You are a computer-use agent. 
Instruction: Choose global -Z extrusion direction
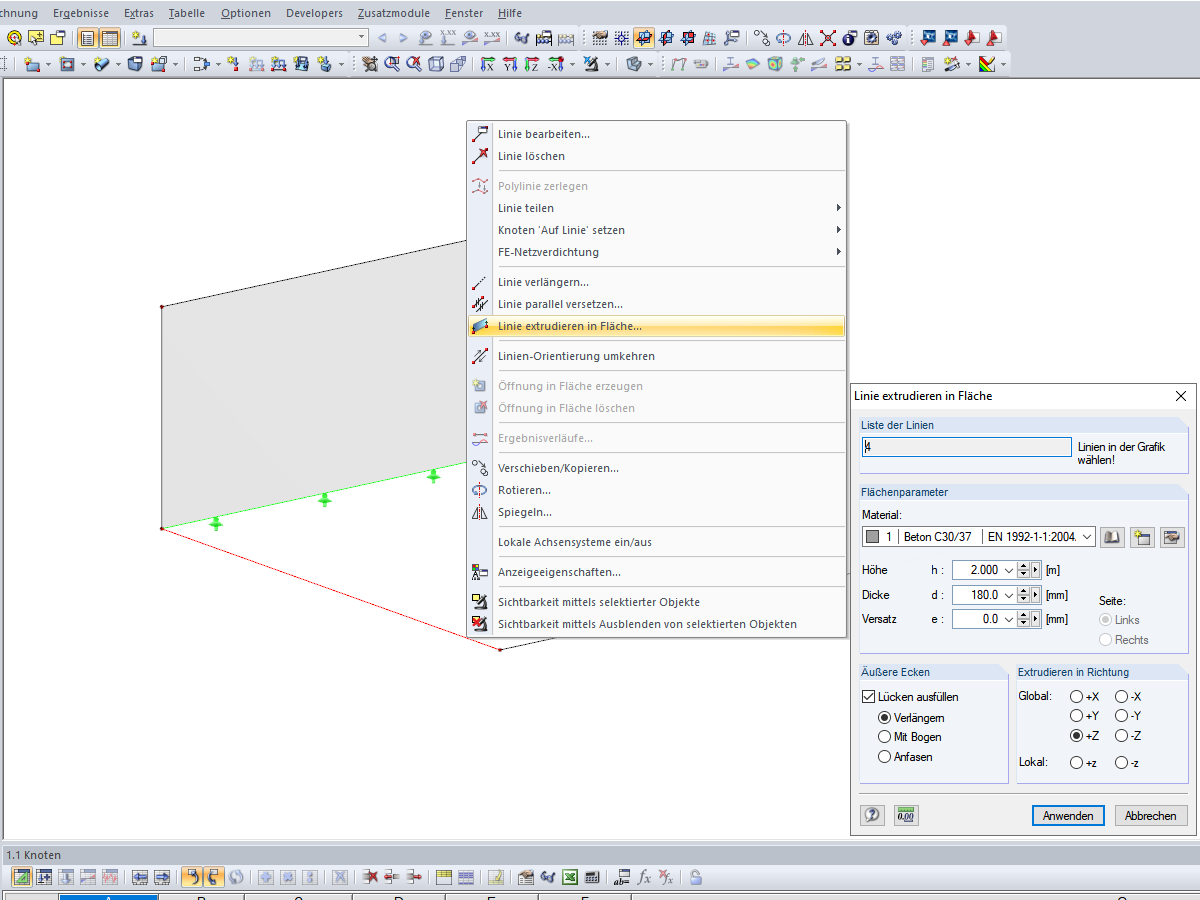[x=1122, y=736]
